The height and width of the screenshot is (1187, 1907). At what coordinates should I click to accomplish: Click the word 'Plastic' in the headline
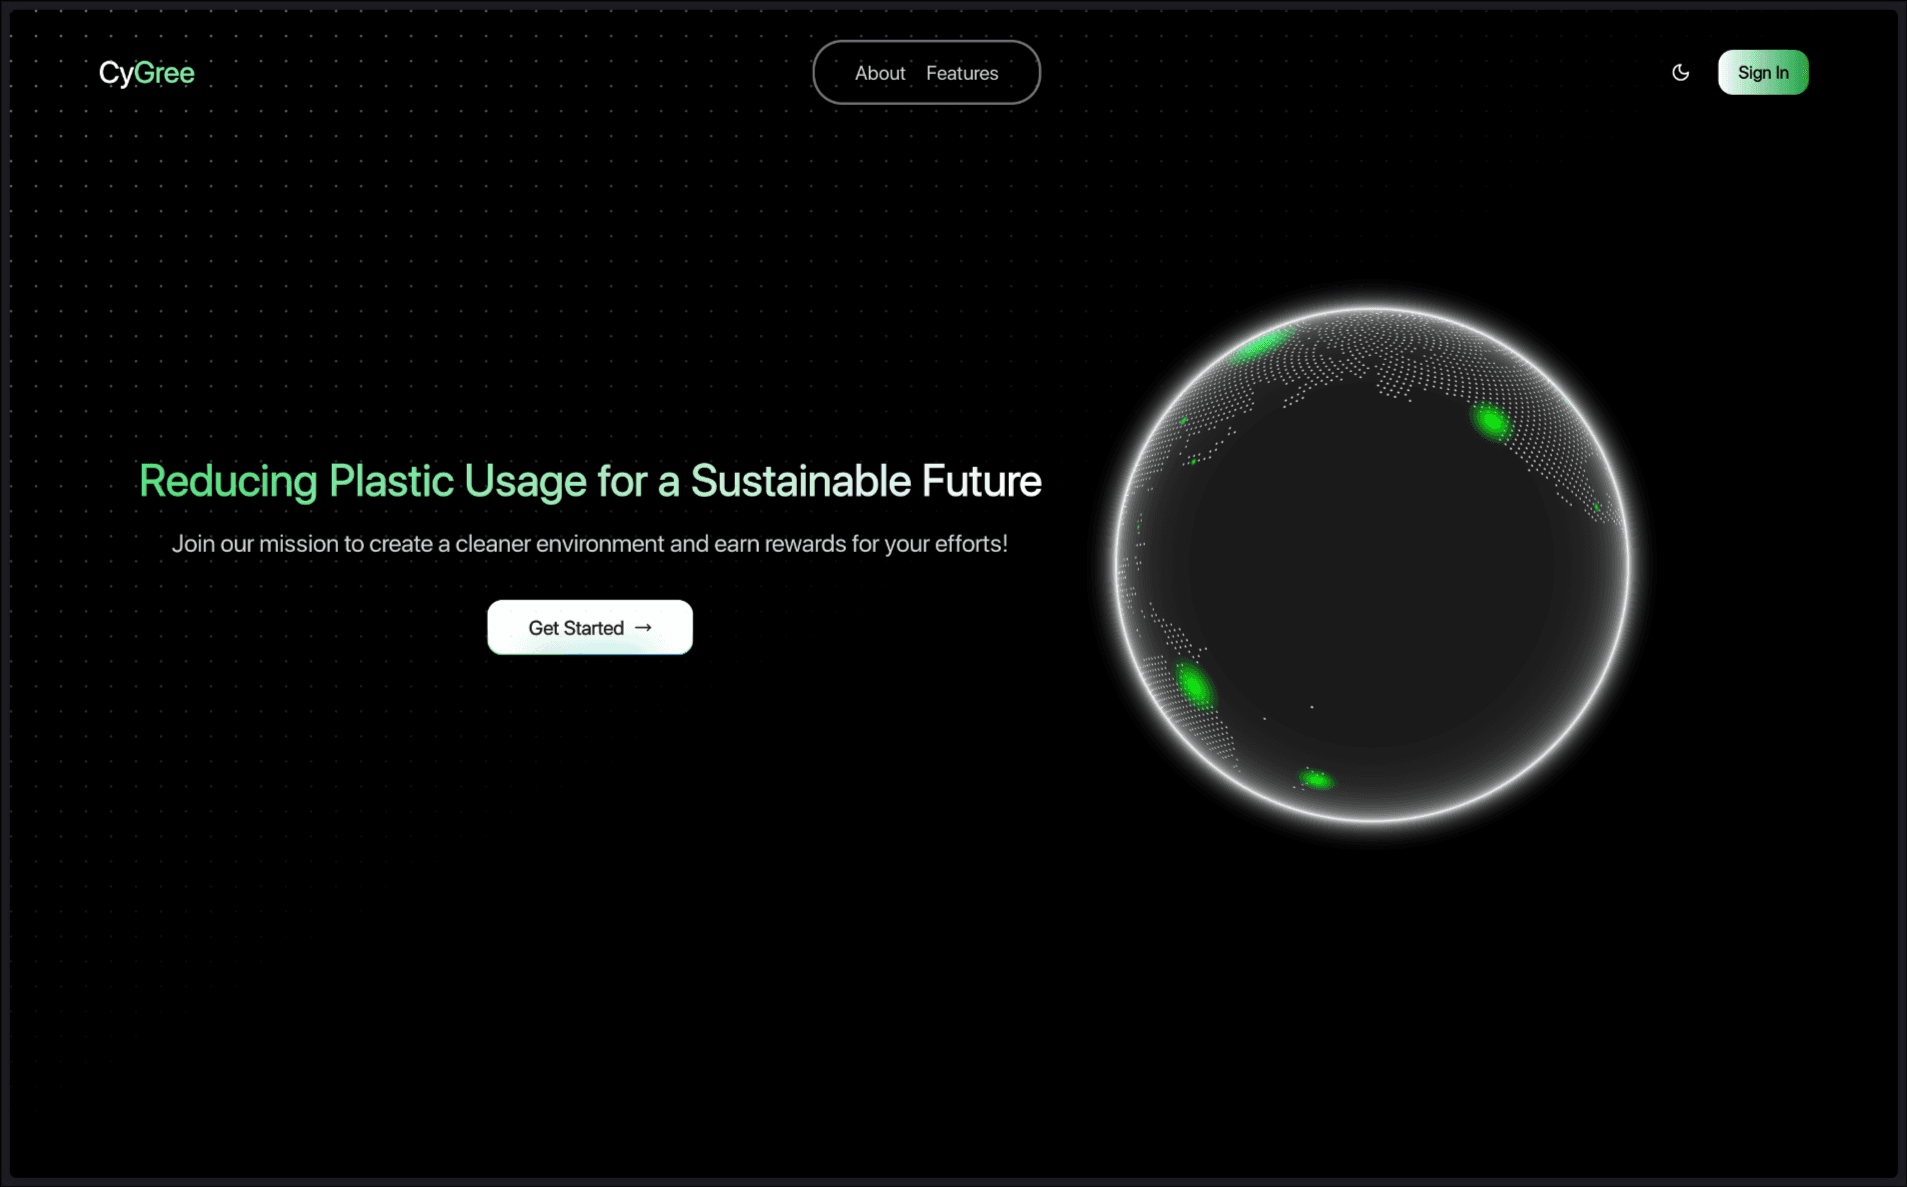391,481
